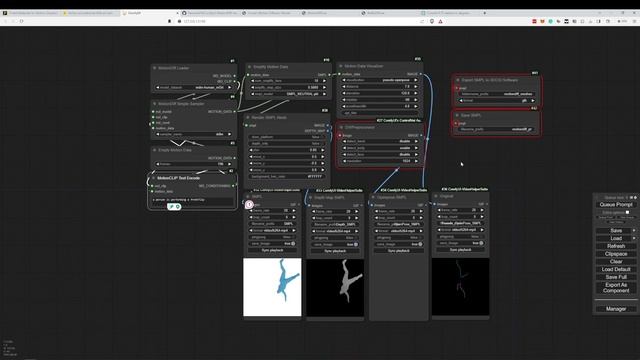Collapse the MotionDiff Simple Sampler node dot
This screenshot has height=360, width=640.
(x=155, y=104)
